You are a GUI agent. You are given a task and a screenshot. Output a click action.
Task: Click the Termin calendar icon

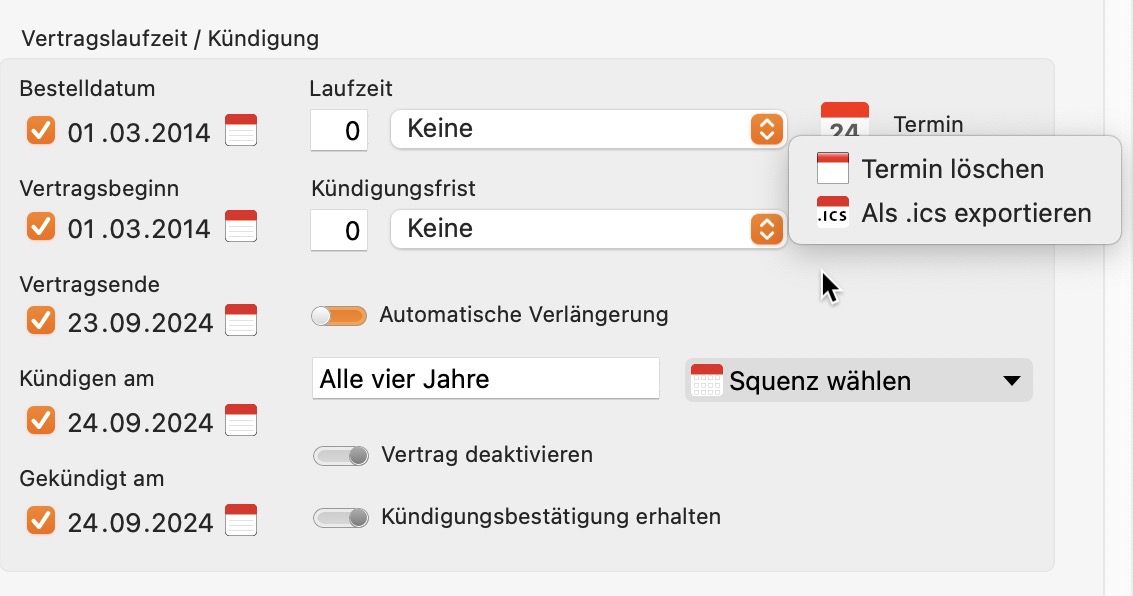[x=845, y=121]
